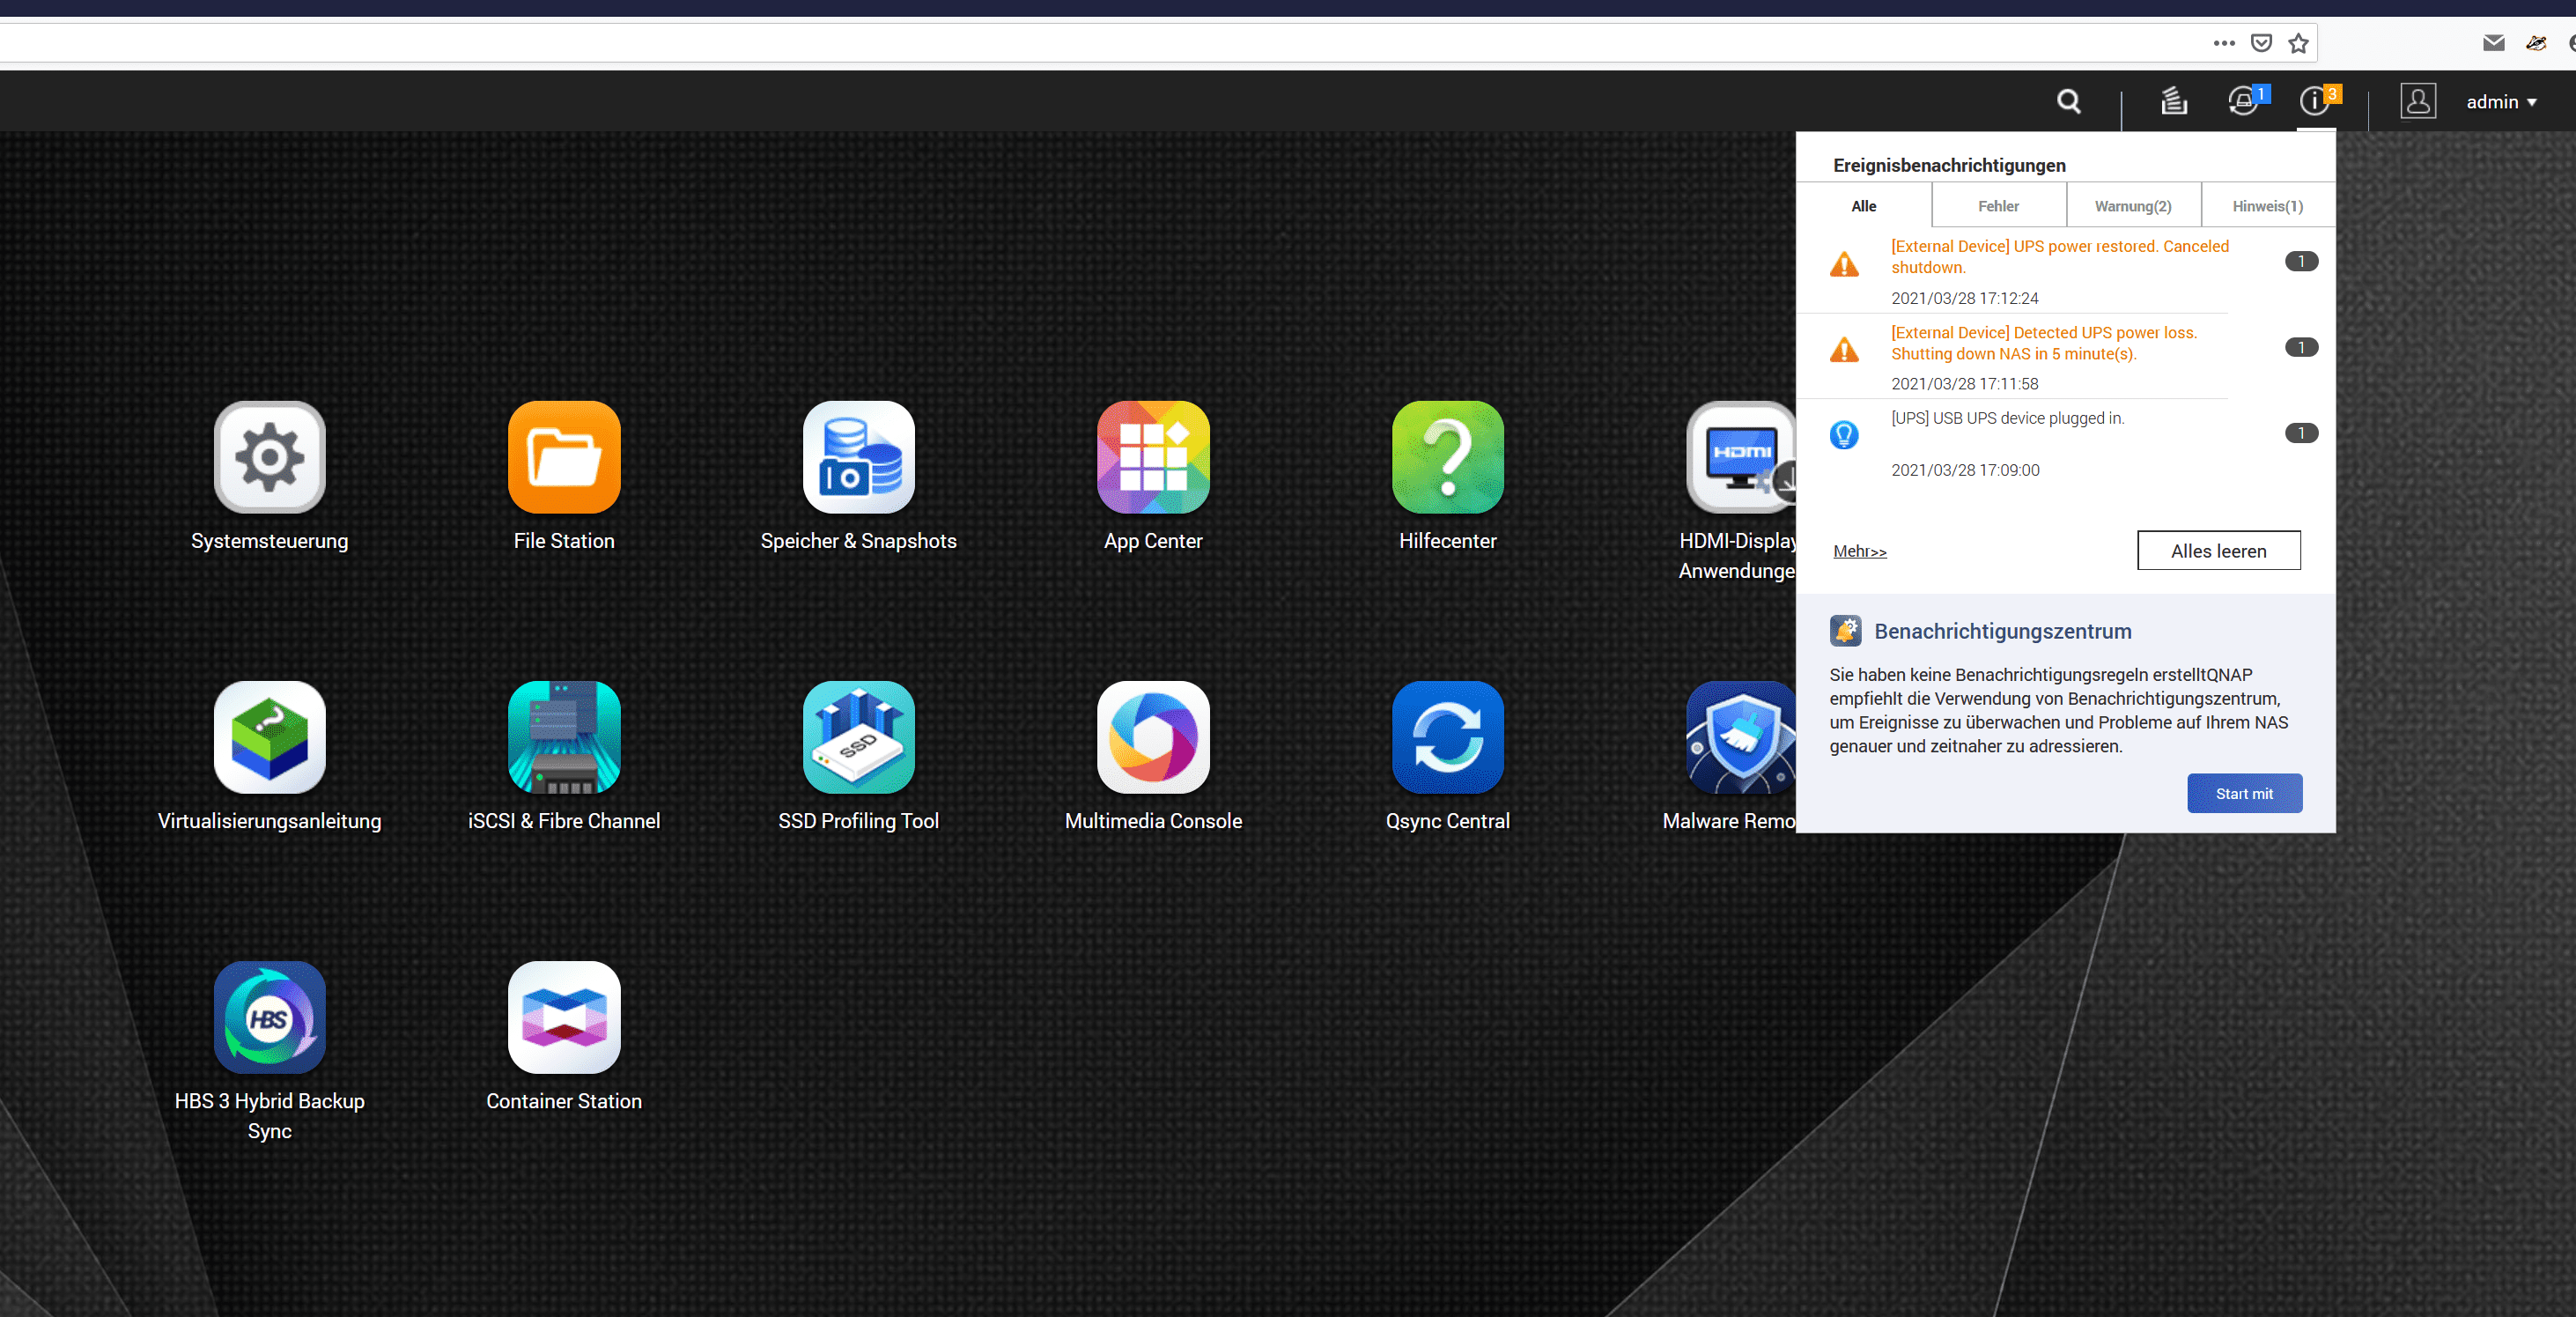Switch to the Warnung(2) tab

pyautogui.click(x=2133, y=206)
